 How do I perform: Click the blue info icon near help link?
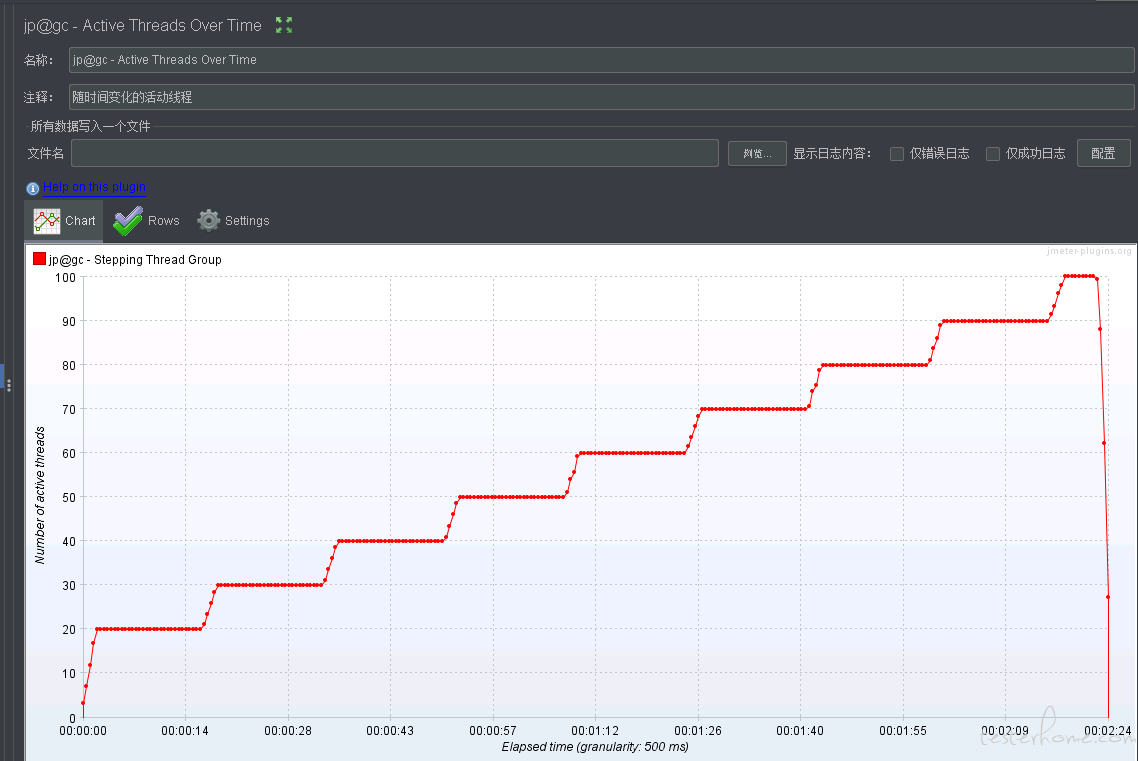pyautogui.click(x=33, y=189)
